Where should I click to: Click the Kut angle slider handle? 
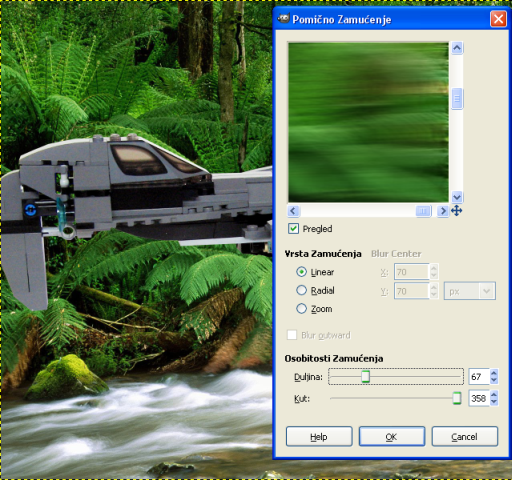coord(457,398)
